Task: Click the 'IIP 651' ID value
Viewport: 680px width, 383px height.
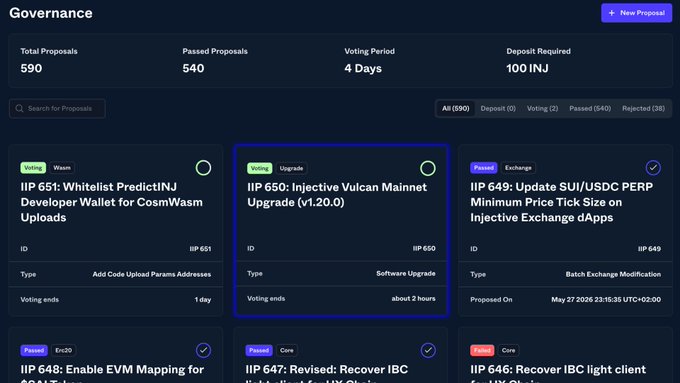Action: pyautogui.click(x=200, y=249)
